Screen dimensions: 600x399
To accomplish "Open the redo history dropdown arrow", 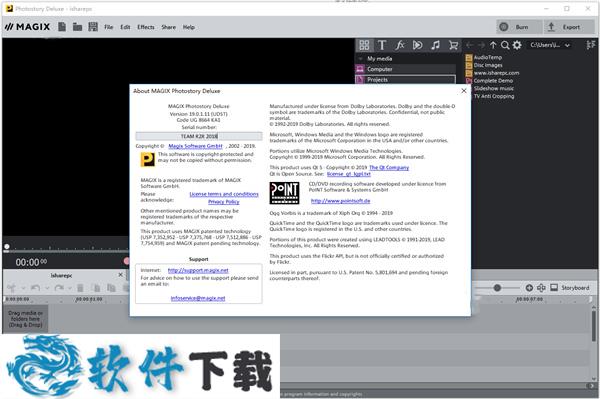I will click(x=70, y=288).
